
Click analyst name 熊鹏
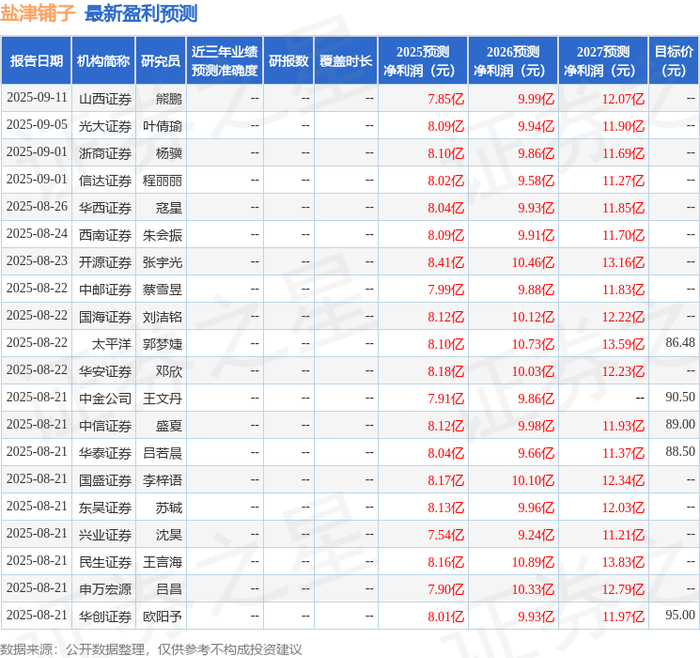tap(169, 99)
